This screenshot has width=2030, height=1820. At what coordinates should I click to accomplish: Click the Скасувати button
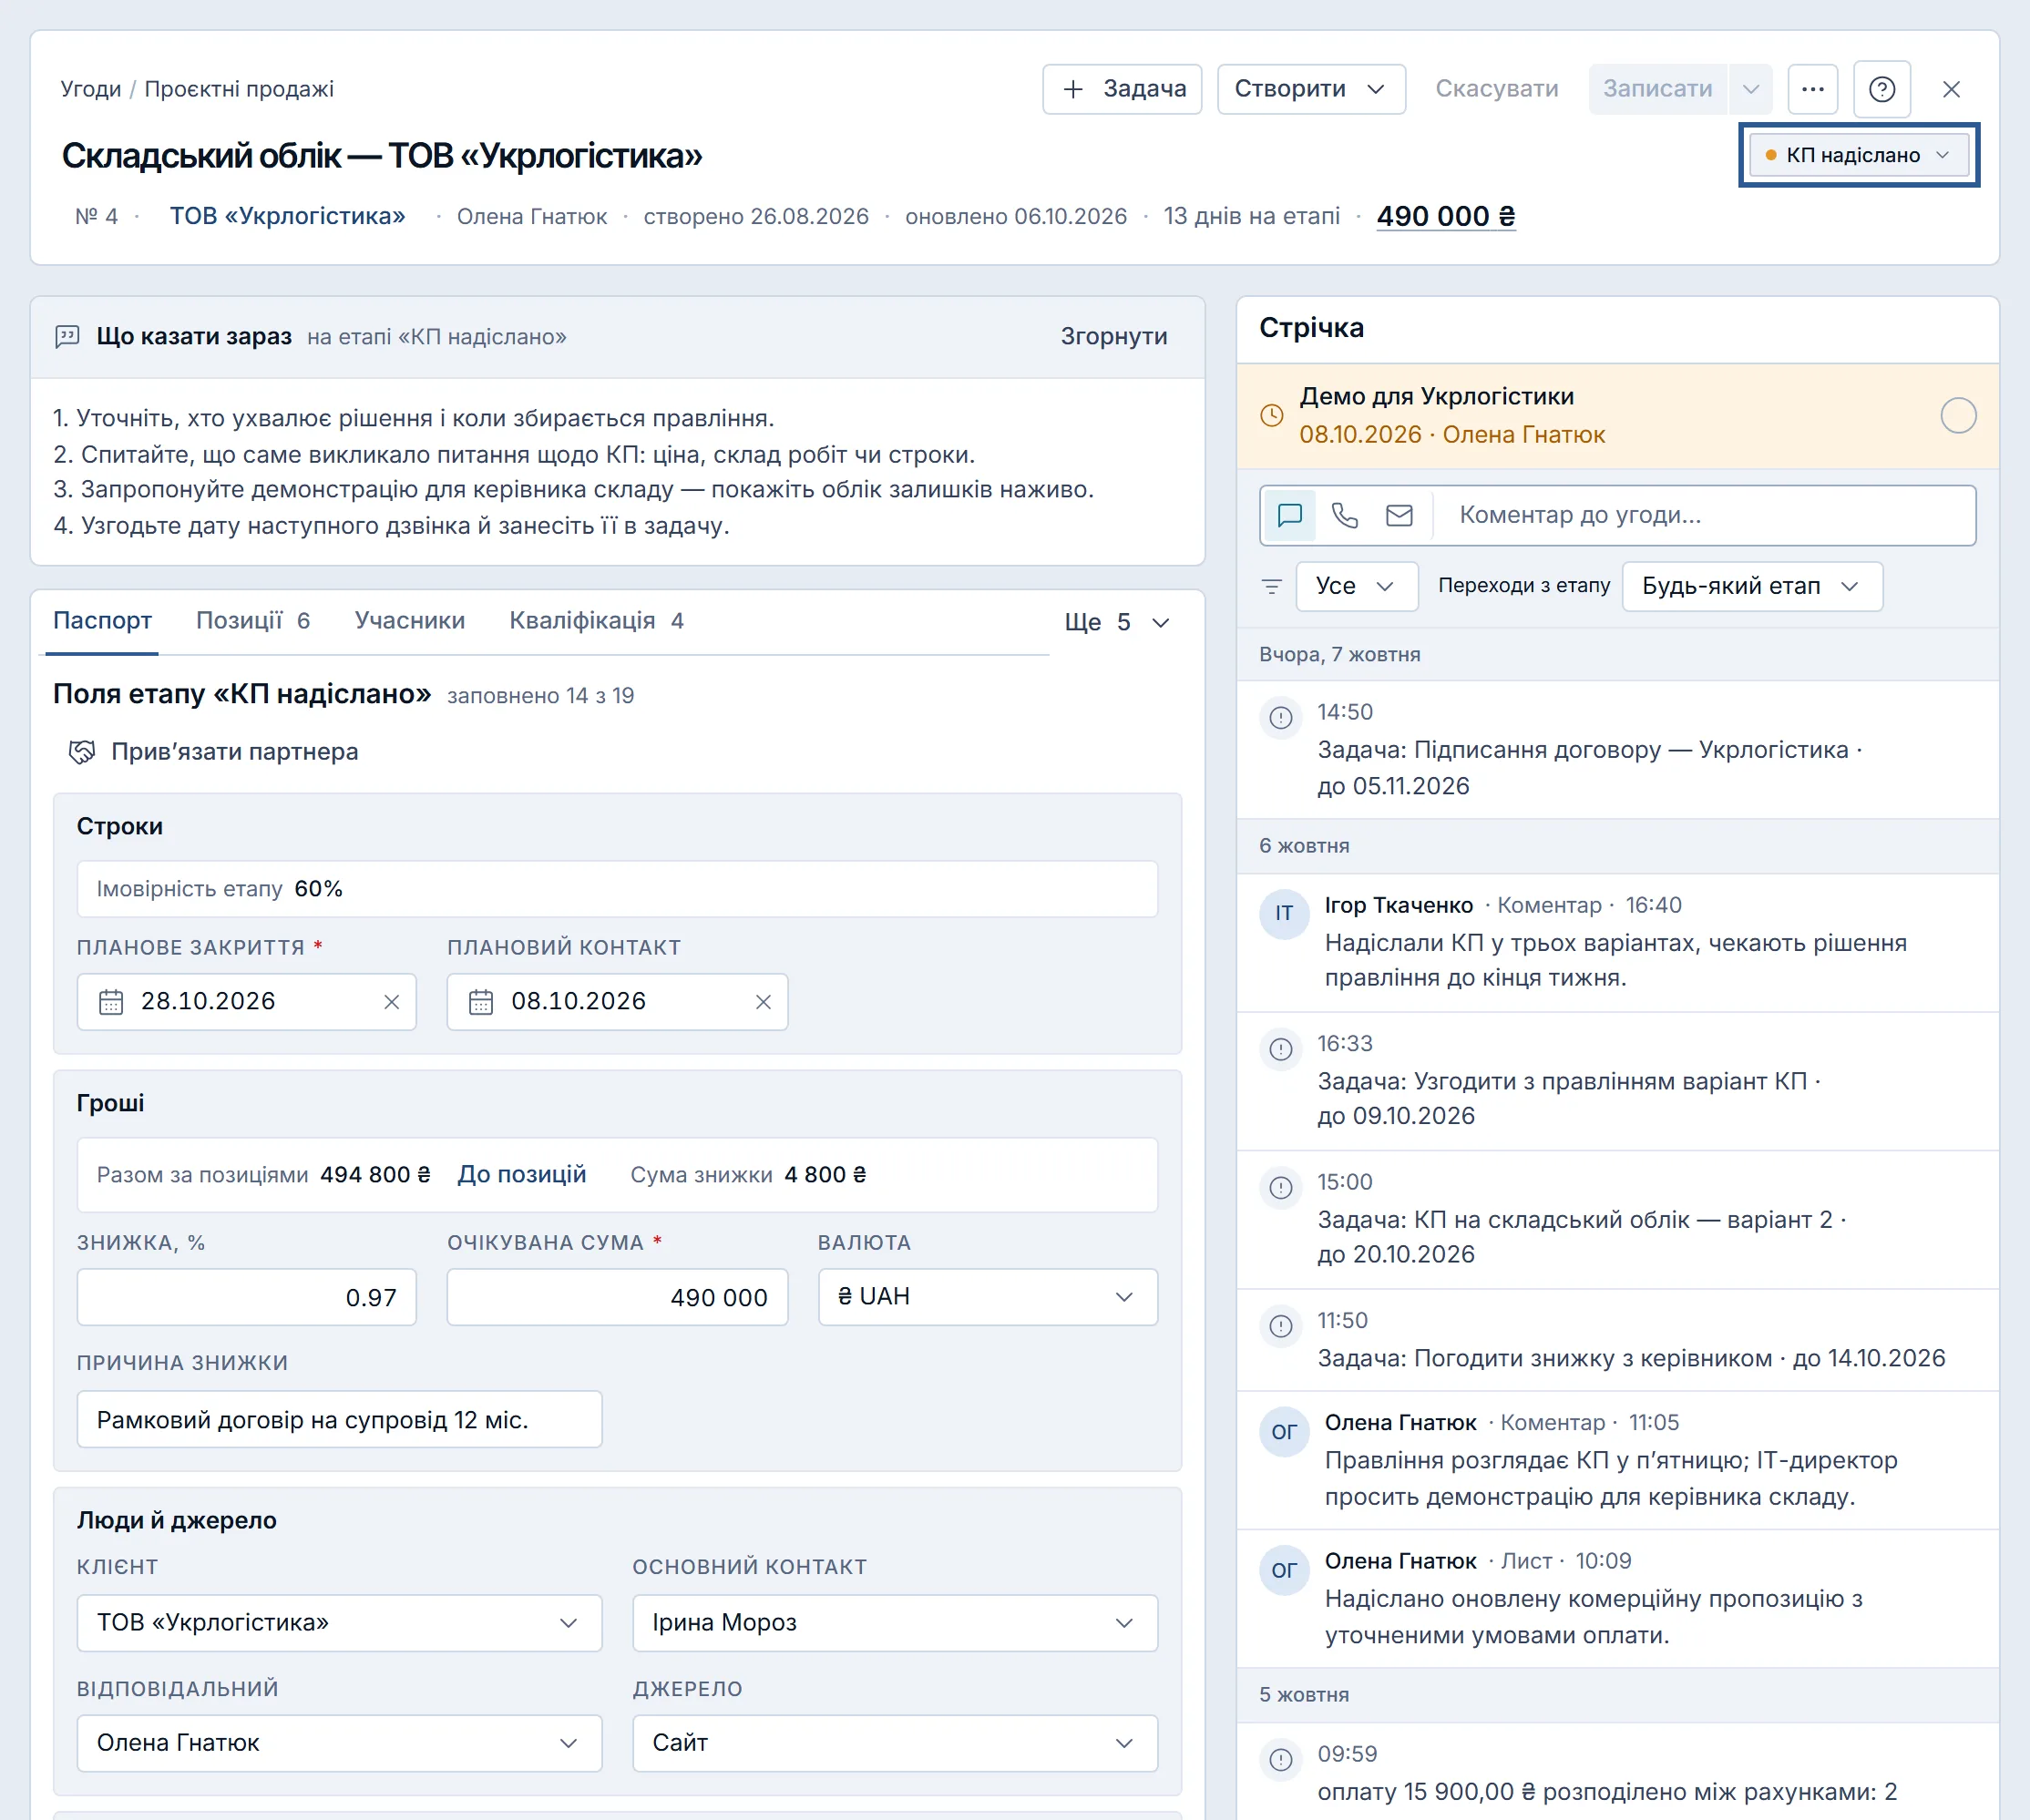pyautogui.click(x=1496, y=89)
